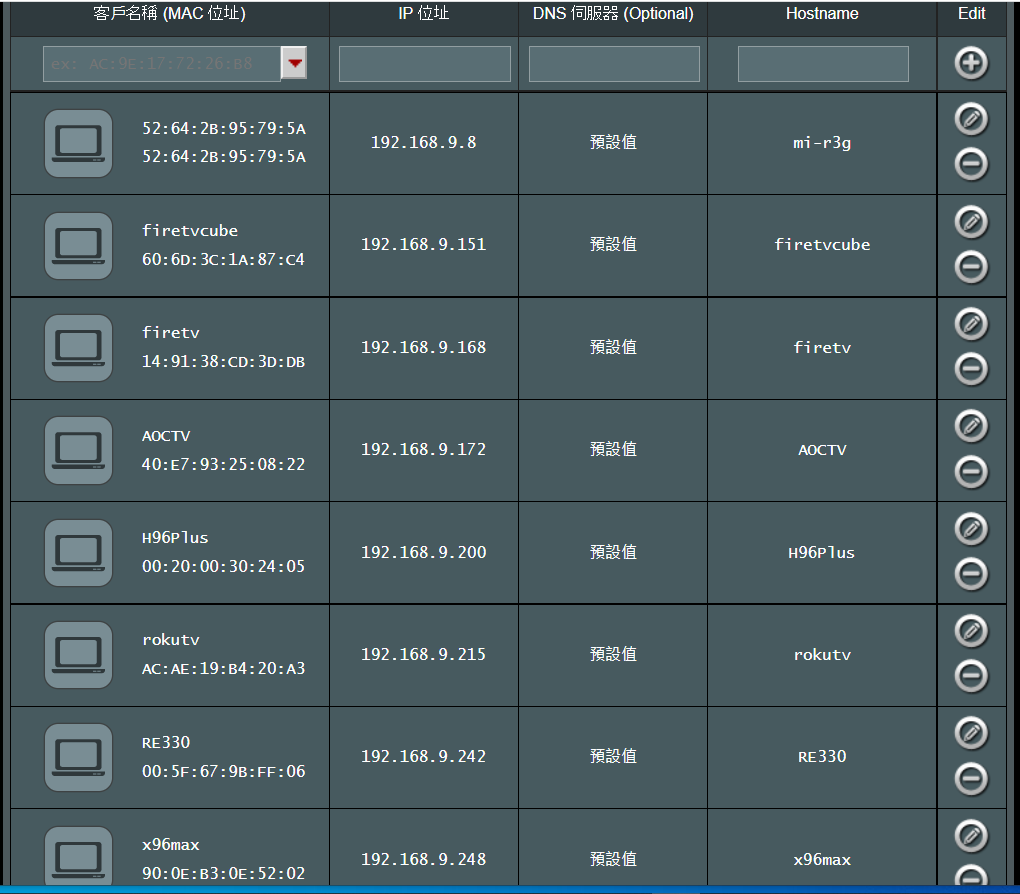
Task: Edit the firetv 192.168.9.168 entry
Action: 971,324
